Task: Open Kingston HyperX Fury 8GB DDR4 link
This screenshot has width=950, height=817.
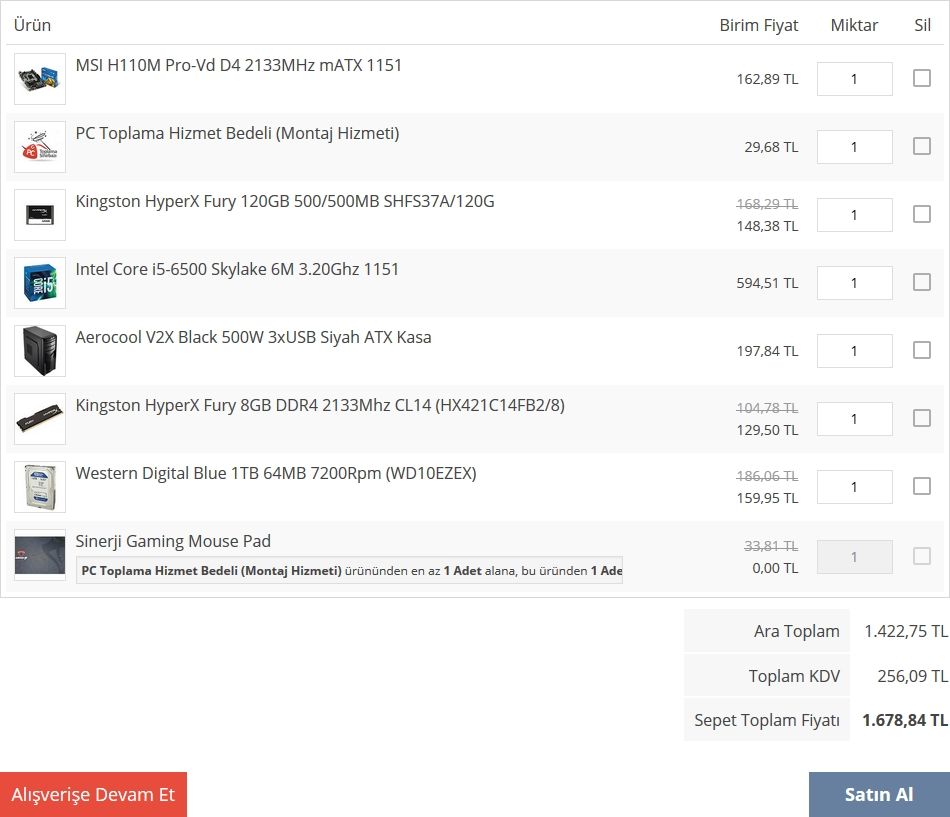Action: (320, 405)
